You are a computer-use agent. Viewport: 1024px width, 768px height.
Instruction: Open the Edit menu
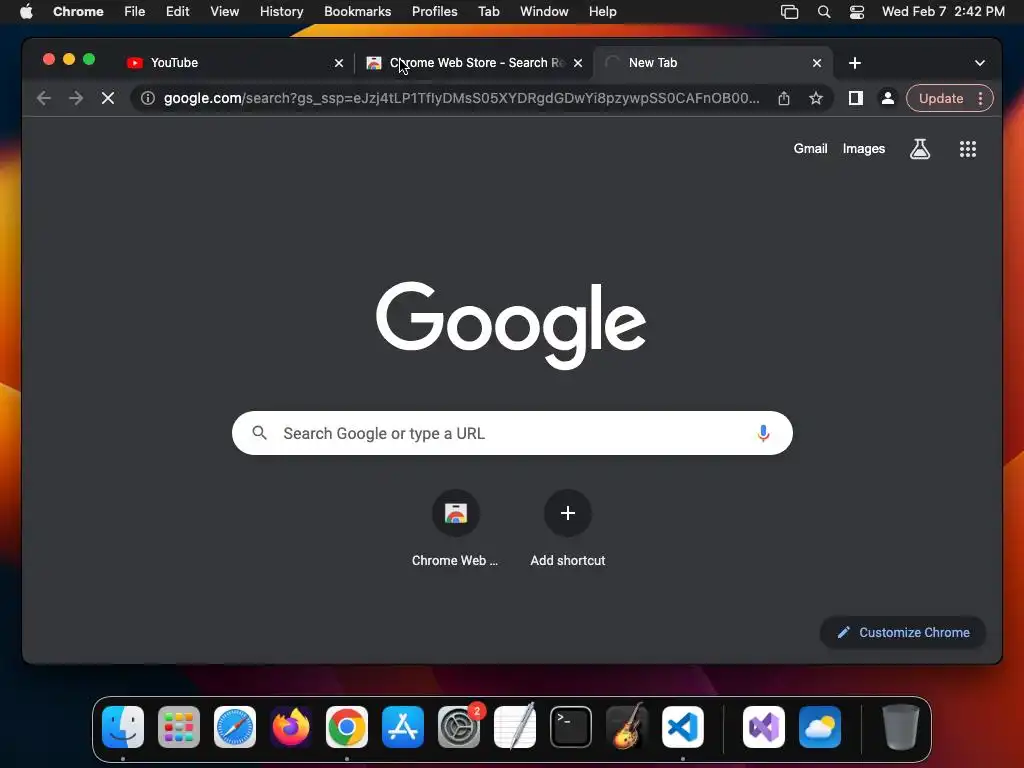coord(177,11)
